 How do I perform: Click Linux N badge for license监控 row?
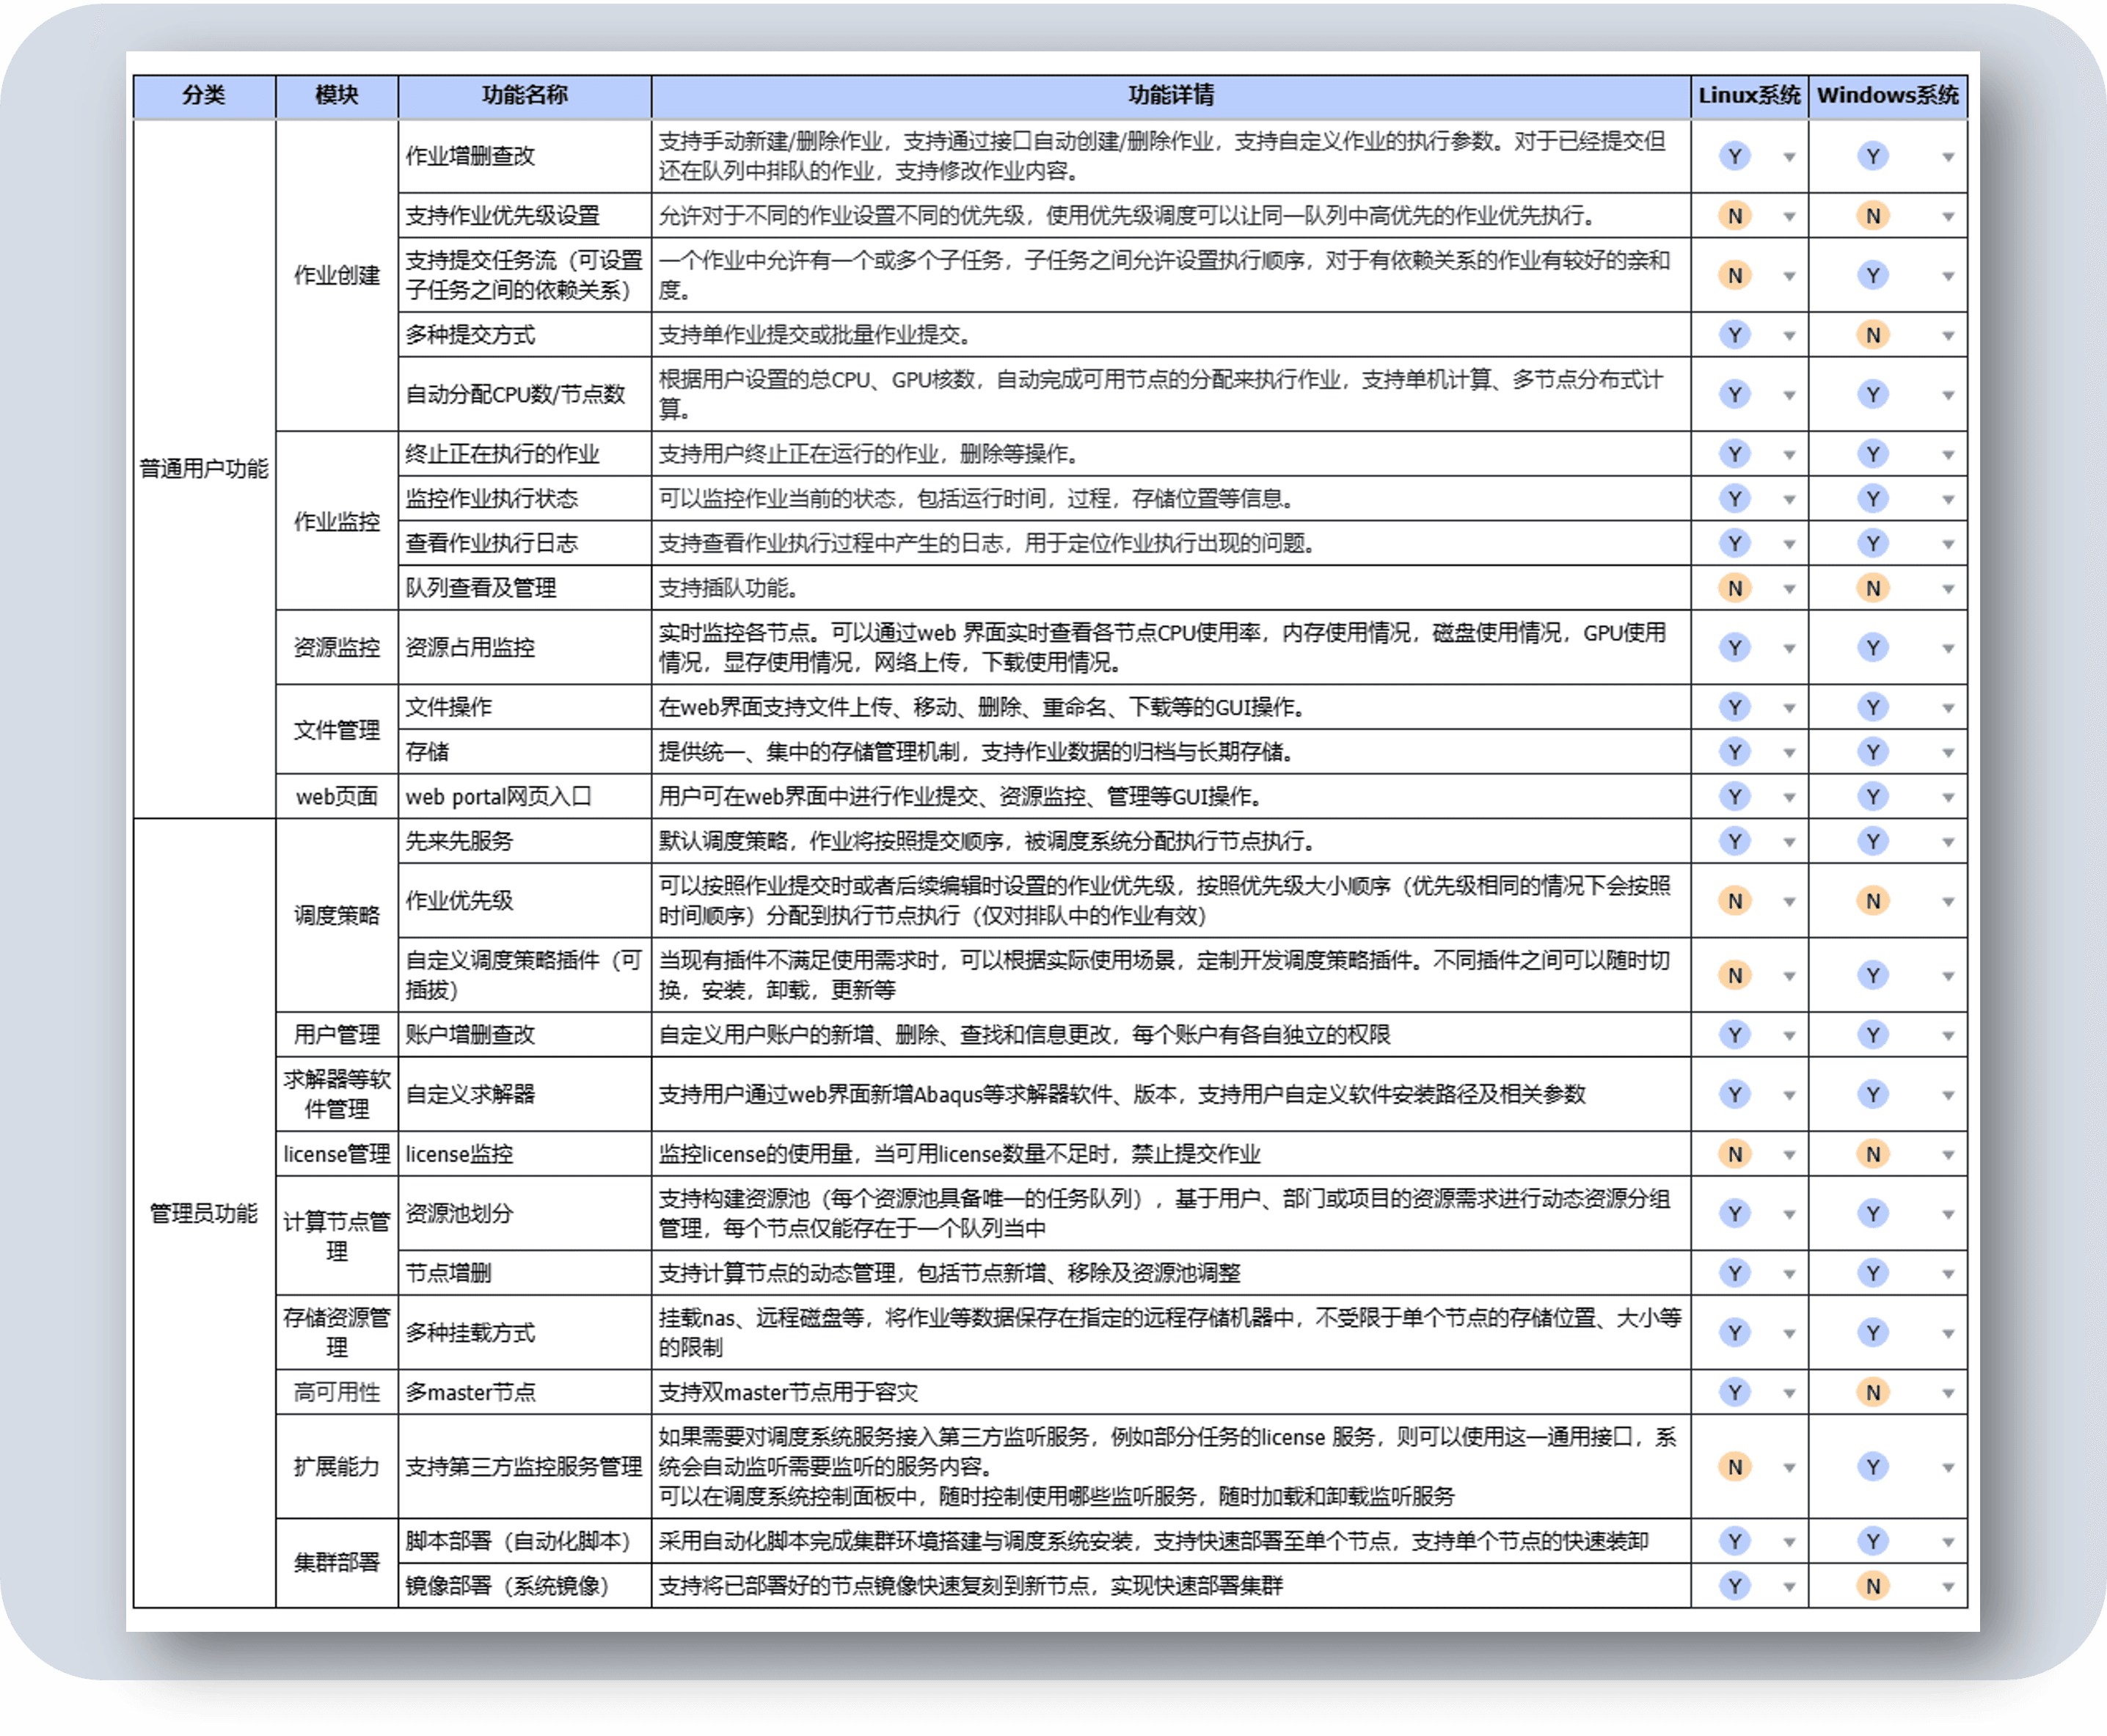tap(1734, 1154)
